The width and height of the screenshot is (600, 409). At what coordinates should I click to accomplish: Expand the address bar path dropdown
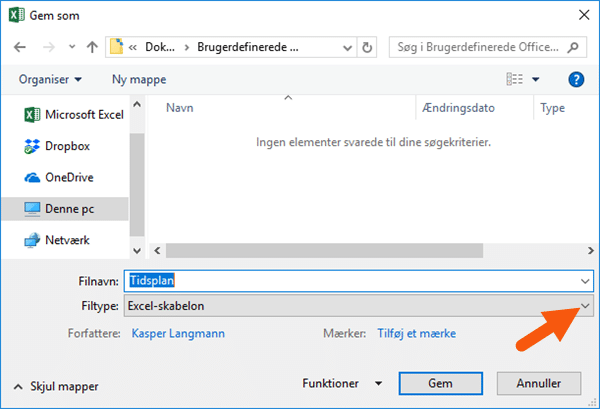[x=347, y=48]
